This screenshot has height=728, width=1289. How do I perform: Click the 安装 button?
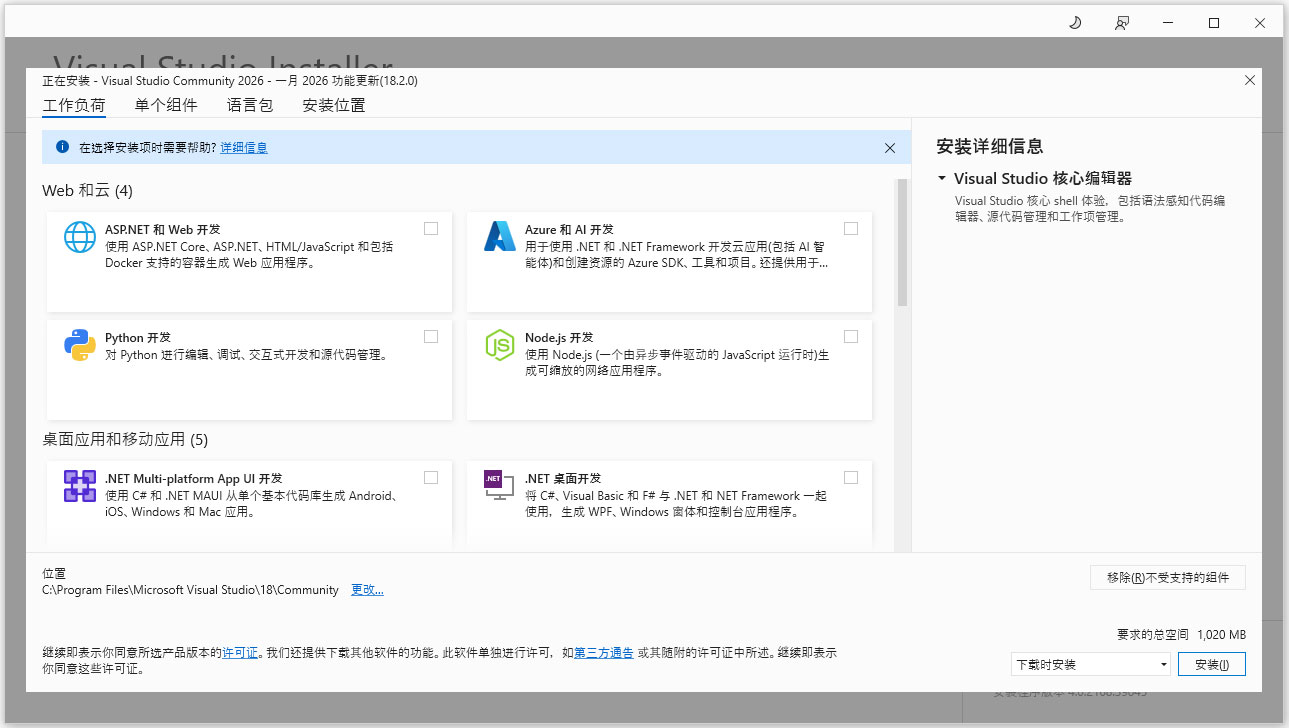[1211, 664]
